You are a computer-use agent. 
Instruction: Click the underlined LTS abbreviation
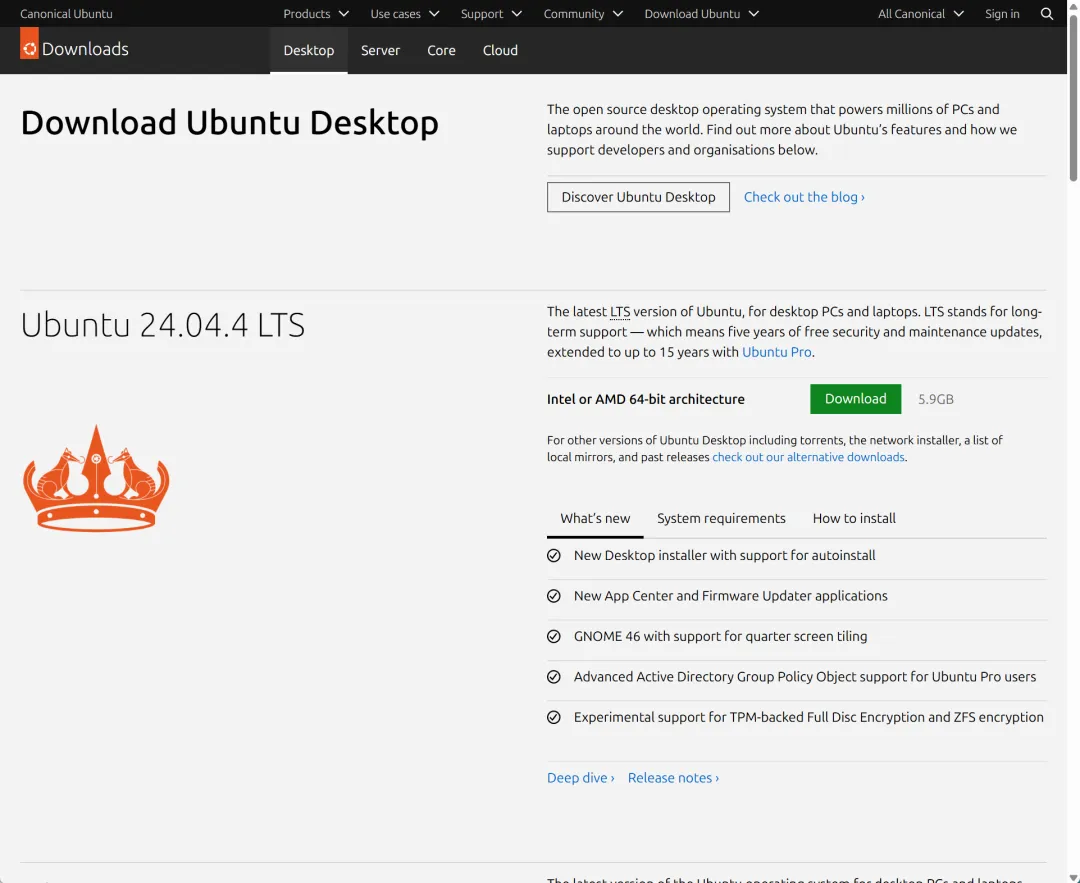point(620,312)
